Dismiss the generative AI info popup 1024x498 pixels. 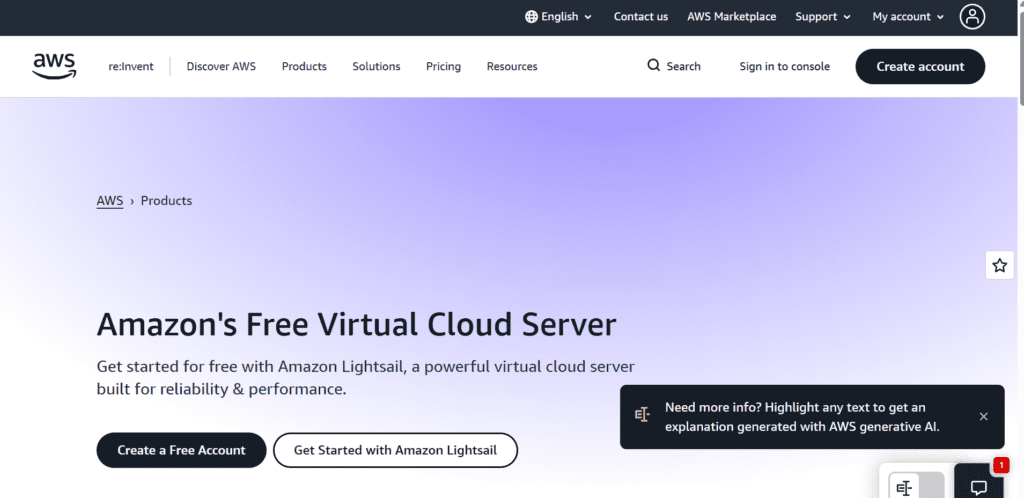click(x=983, y=416)
